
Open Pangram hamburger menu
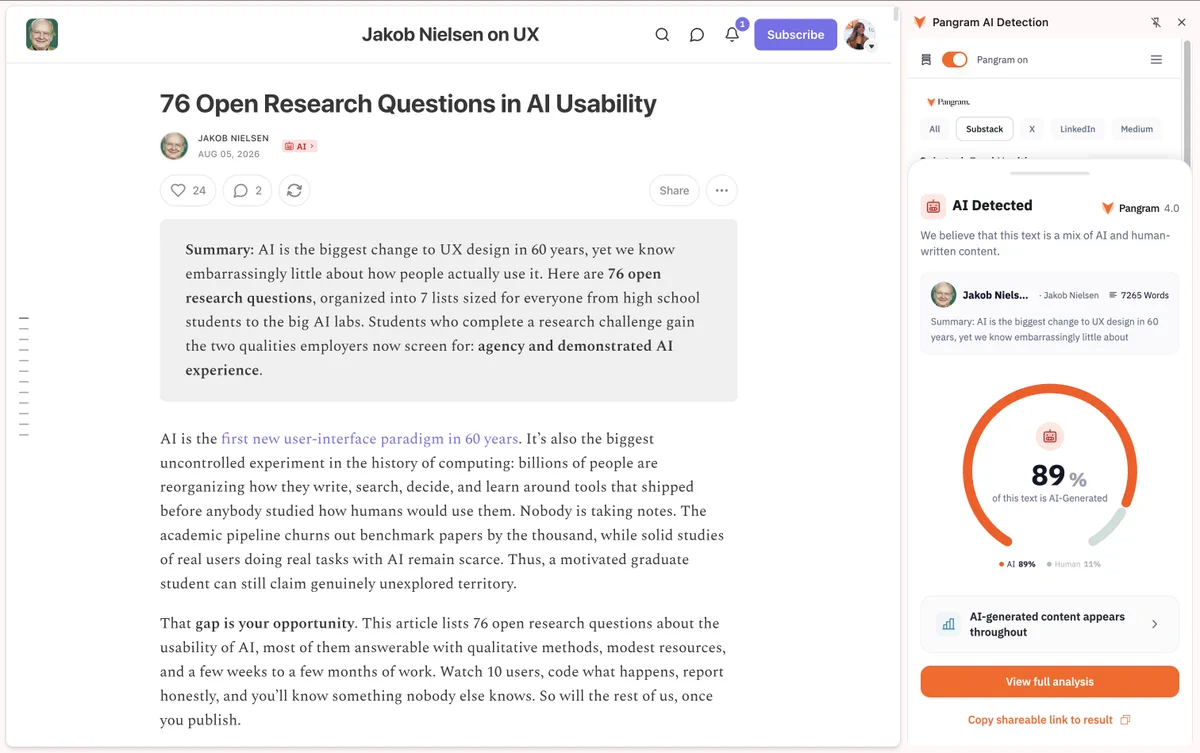coord(1156,60)
